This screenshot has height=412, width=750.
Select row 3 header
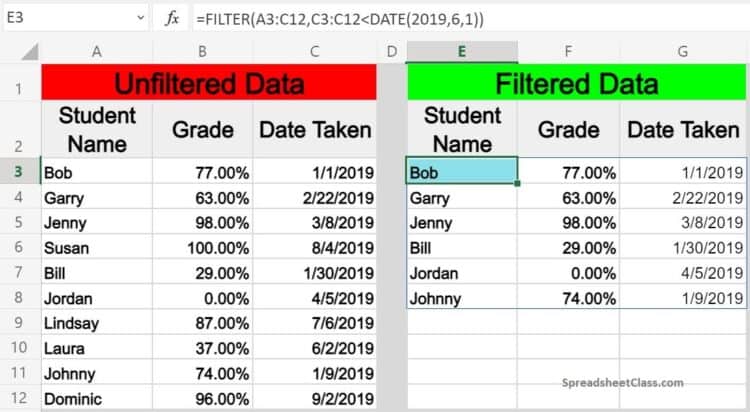19,171
